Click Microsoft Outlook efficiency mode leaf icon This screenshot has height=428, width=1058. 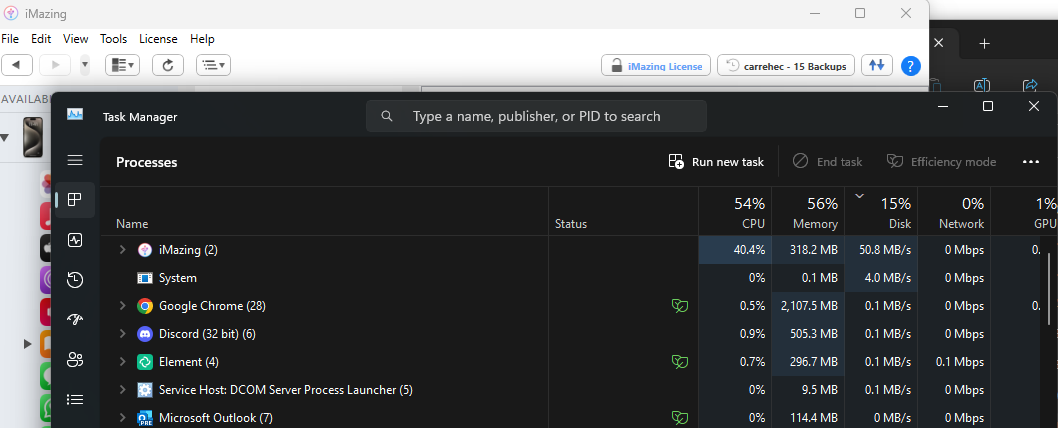[x=679, y=418]
